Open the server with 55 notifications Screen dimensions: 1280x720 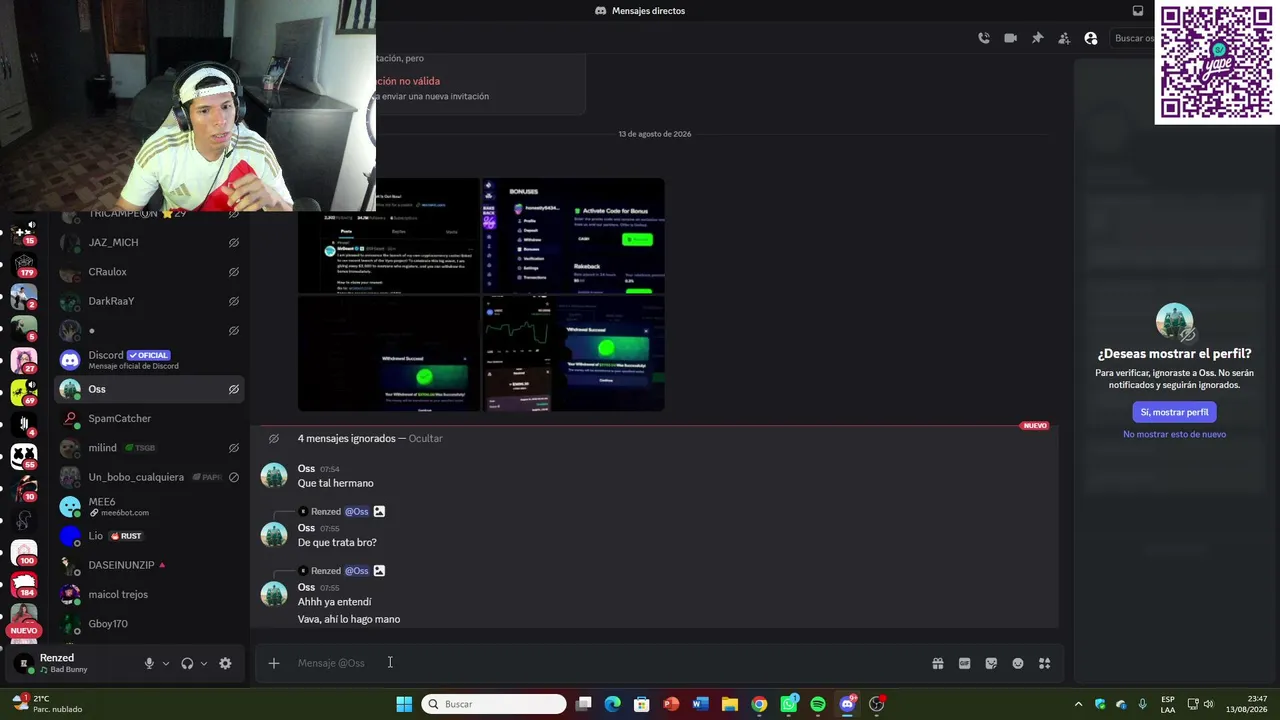24,456
